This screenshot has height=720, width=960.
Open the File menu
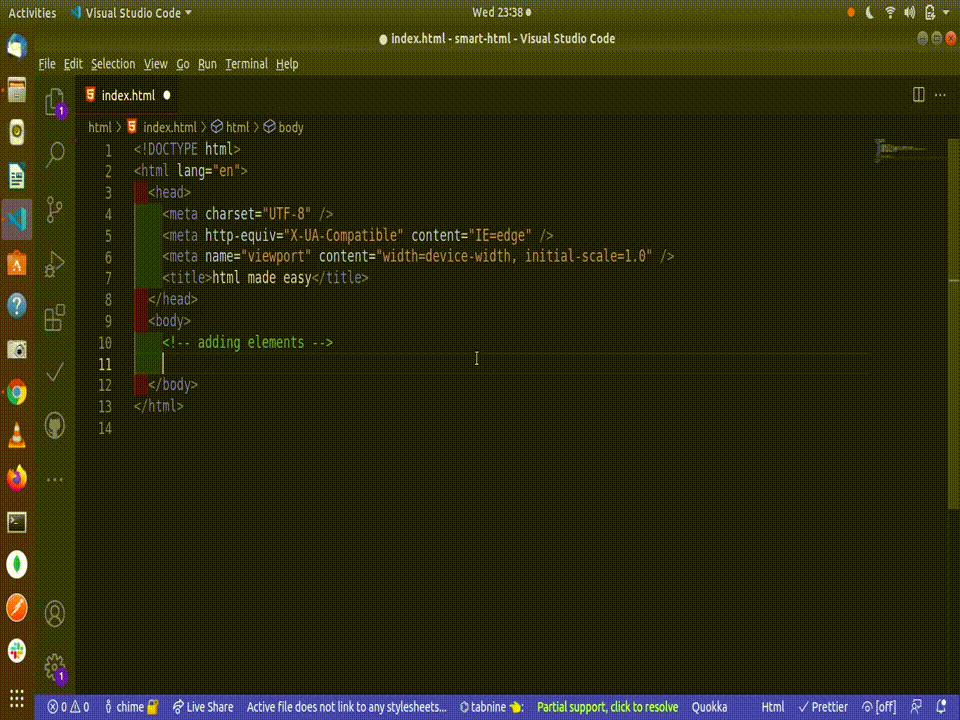point(47,64)
